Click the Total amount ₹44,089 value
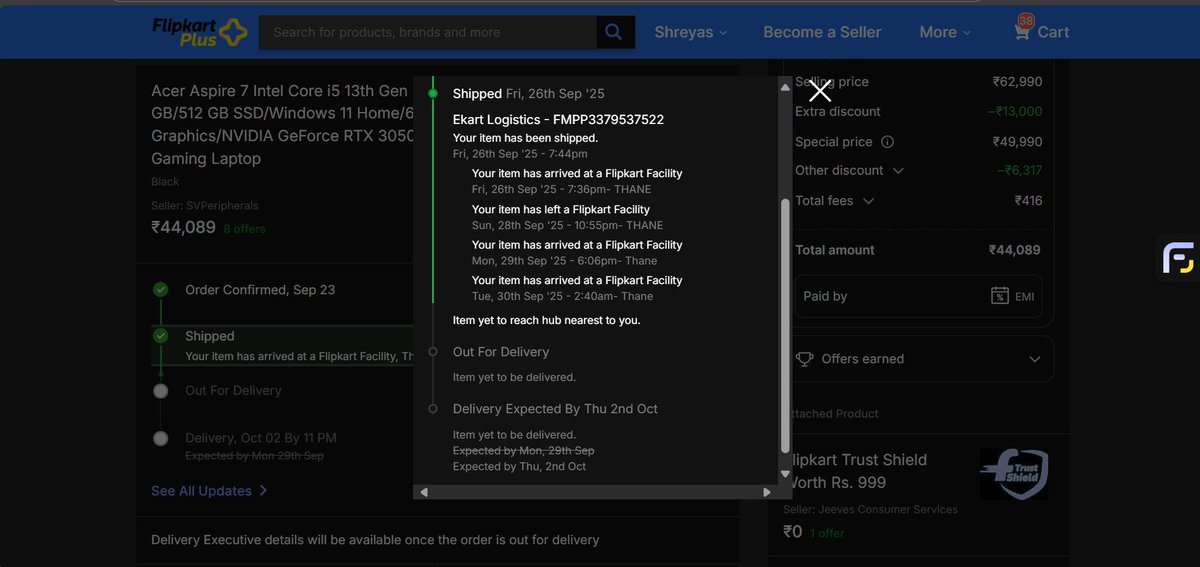The image size is (1200, 567). [1015, 250]
